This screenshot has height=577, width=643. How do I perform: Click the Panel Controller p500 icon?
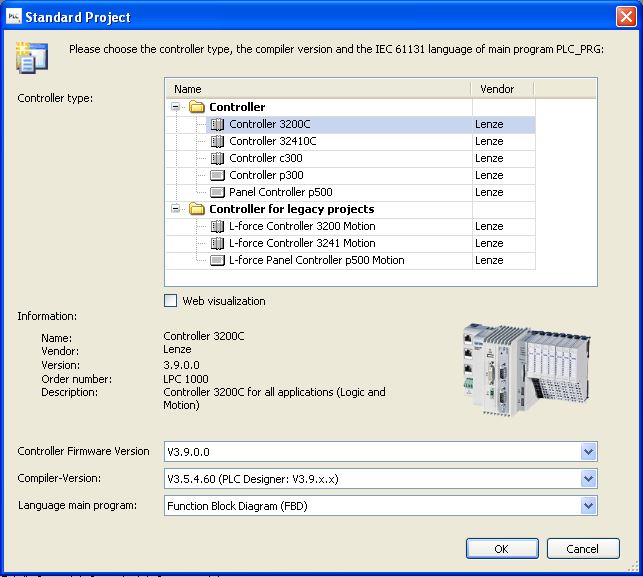[217, 192]
